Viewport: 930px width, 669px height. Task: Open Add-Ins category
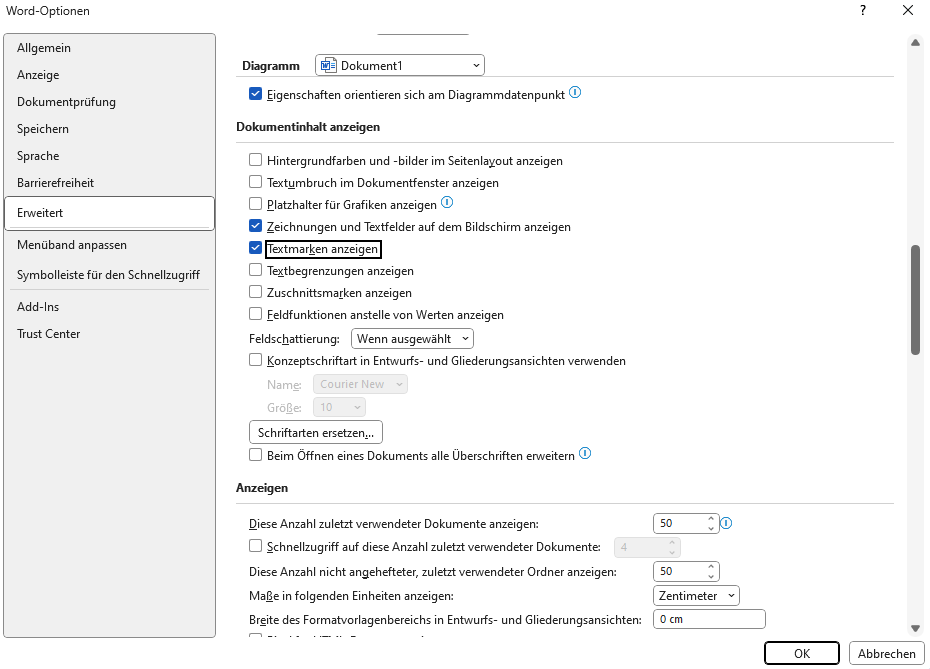click(x=109, y=307)
